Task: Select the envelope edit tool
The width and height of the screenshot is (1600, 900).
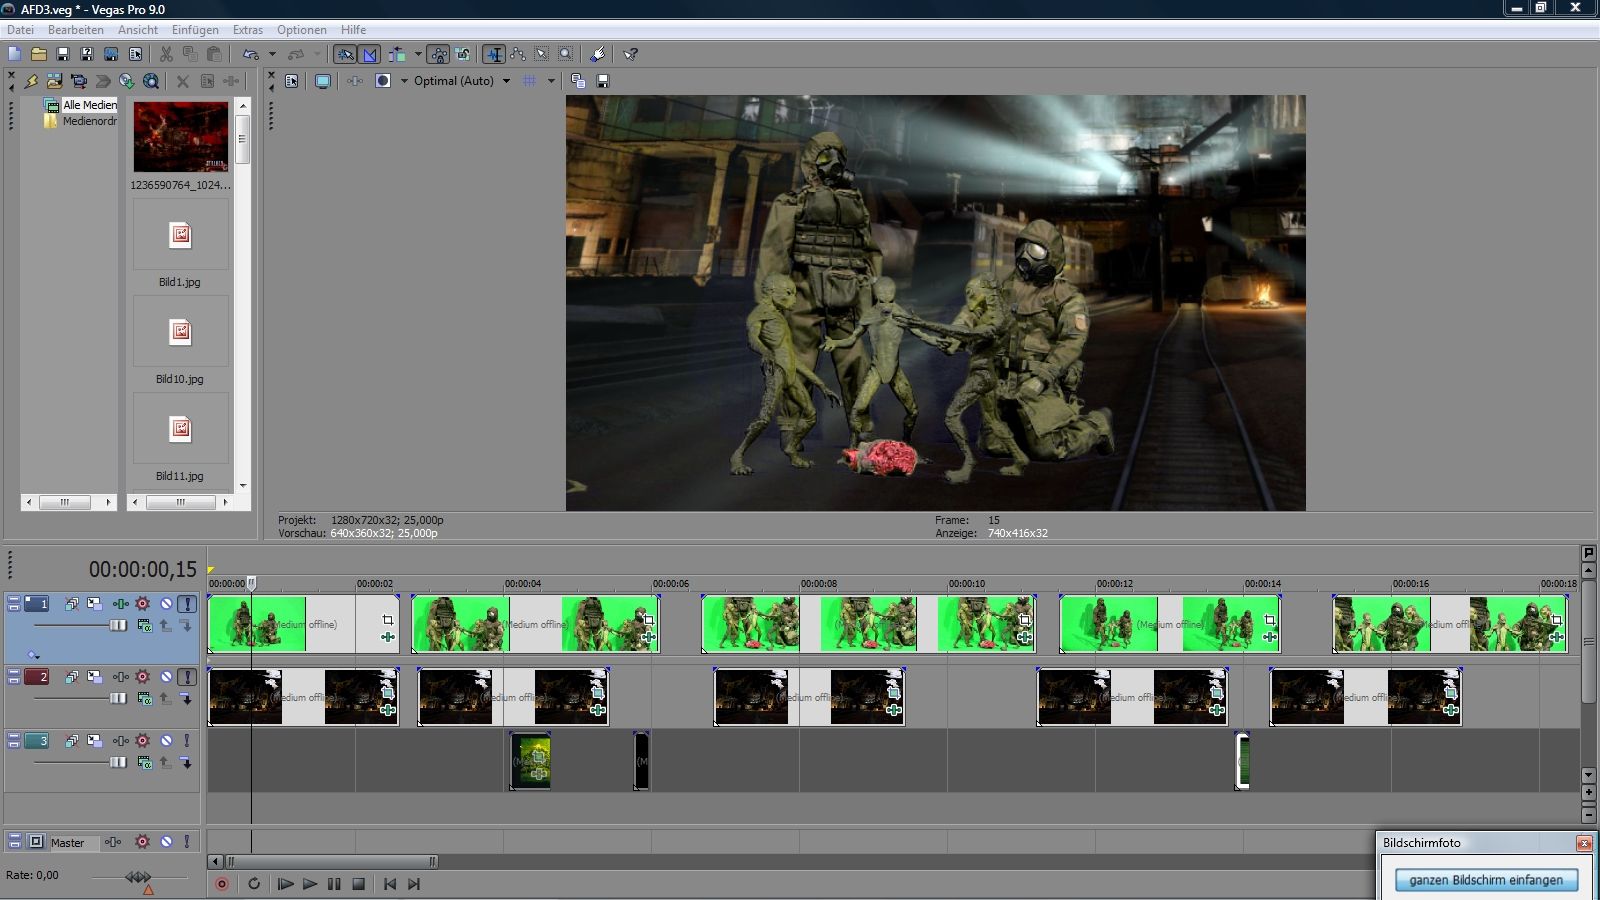Action: tap(518, 54)
